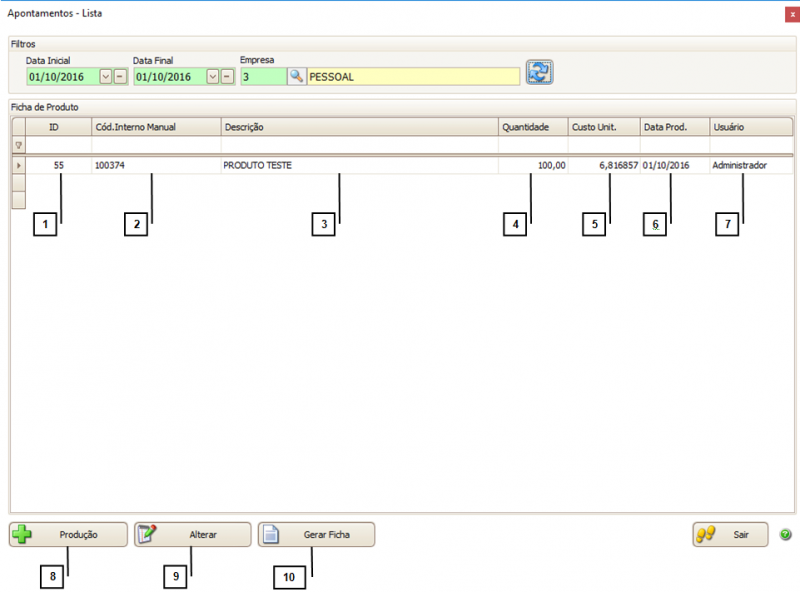Click the Sair button to exit
This screenshot has height=592, width=800.
tap(730, 535)
